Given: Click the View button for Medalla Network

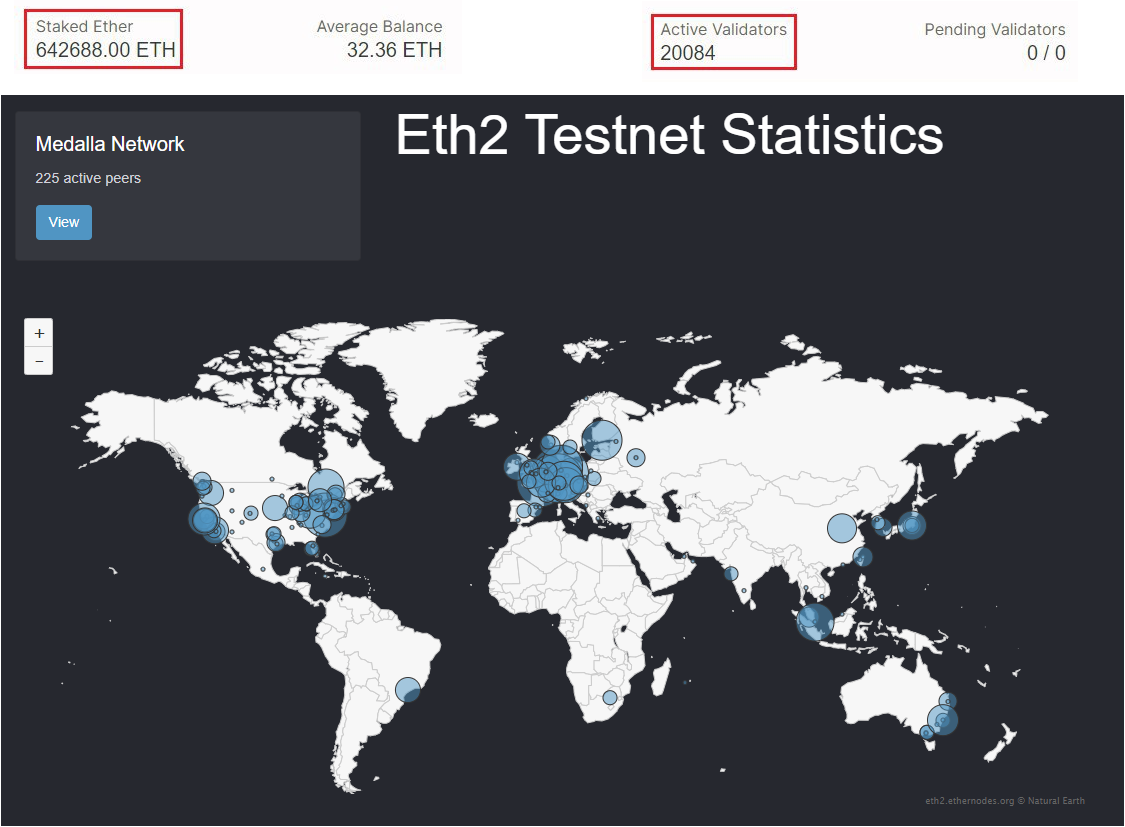Looking at the screenshot, I should click(x=64, y=222).
